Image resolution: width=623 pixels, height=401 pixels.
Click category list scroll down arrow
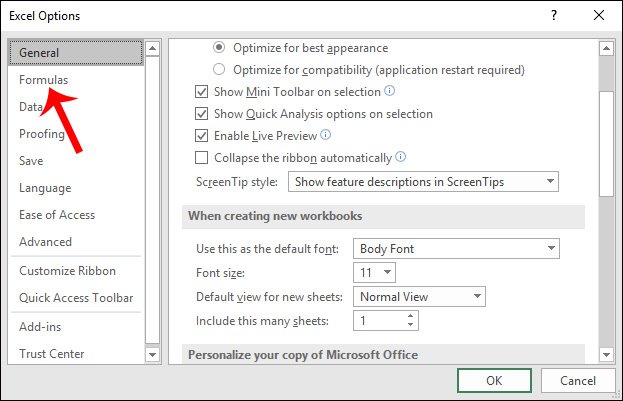(152, 354)
